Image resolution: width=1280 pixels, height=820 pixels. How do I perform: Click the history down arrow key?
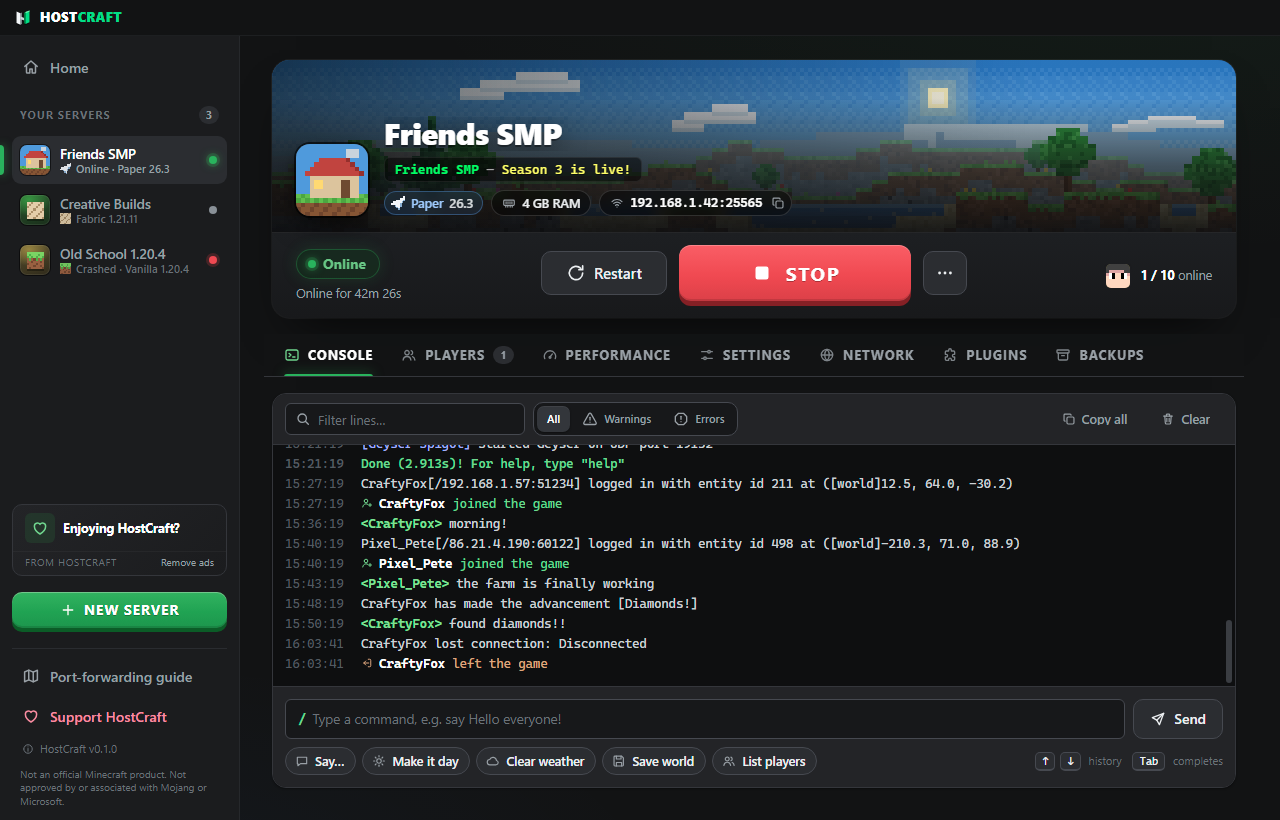tap(1071, 761)
